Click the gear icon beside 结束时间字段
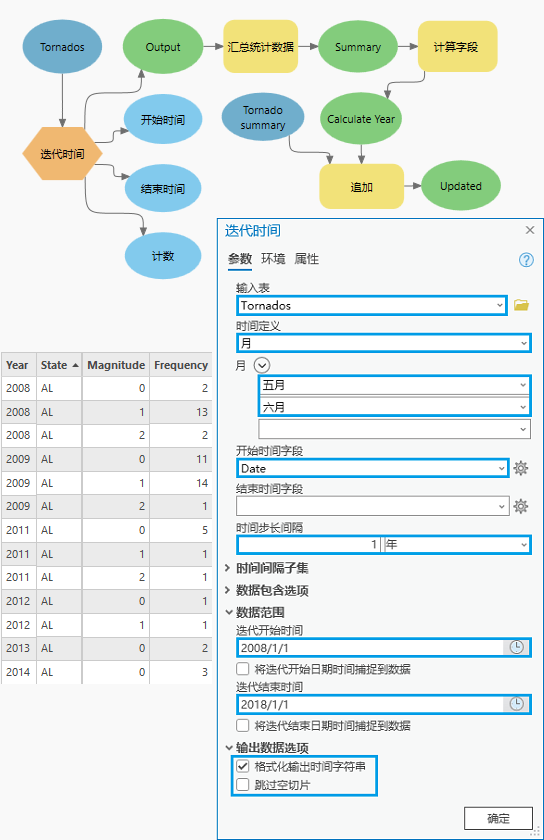Image resolution: width=544 pixels, height=840 pixels. 520,506
